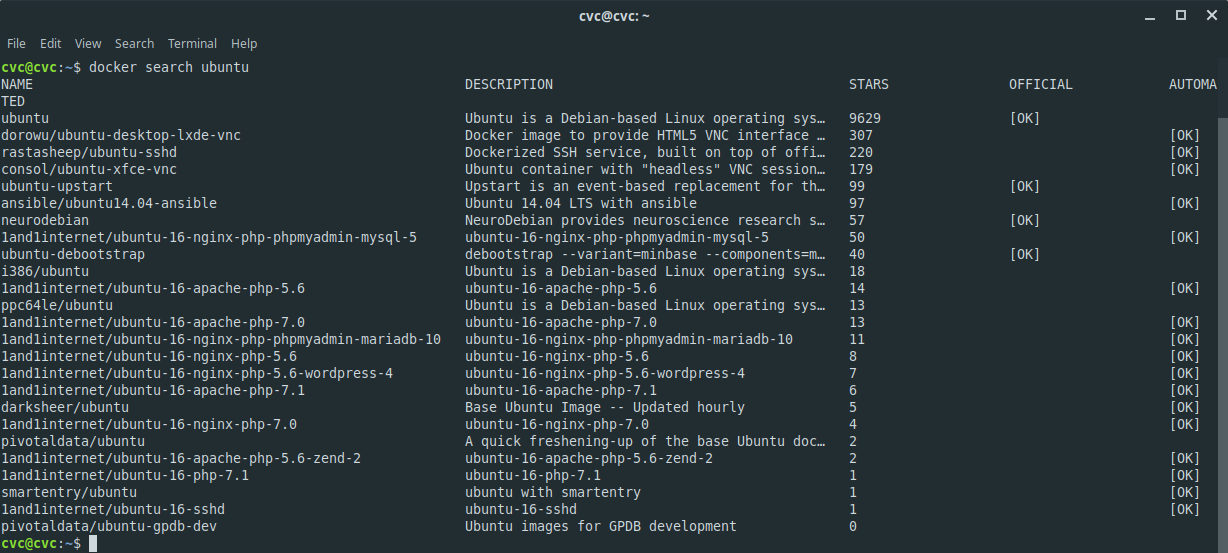Click the star count 99
Screen dimensions: 1228x553
coord(857,186)
